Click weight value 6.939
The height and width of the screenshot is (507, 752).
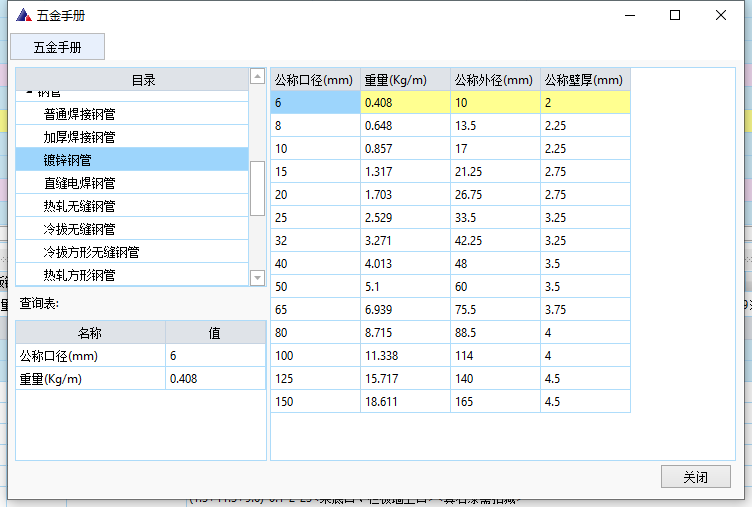coord(405,310)
